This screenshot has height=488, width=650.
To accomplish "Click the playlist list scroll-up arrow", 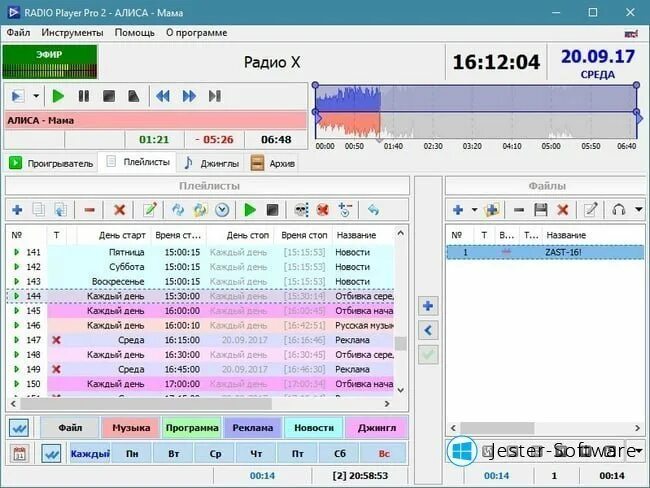I will (400, 233).
